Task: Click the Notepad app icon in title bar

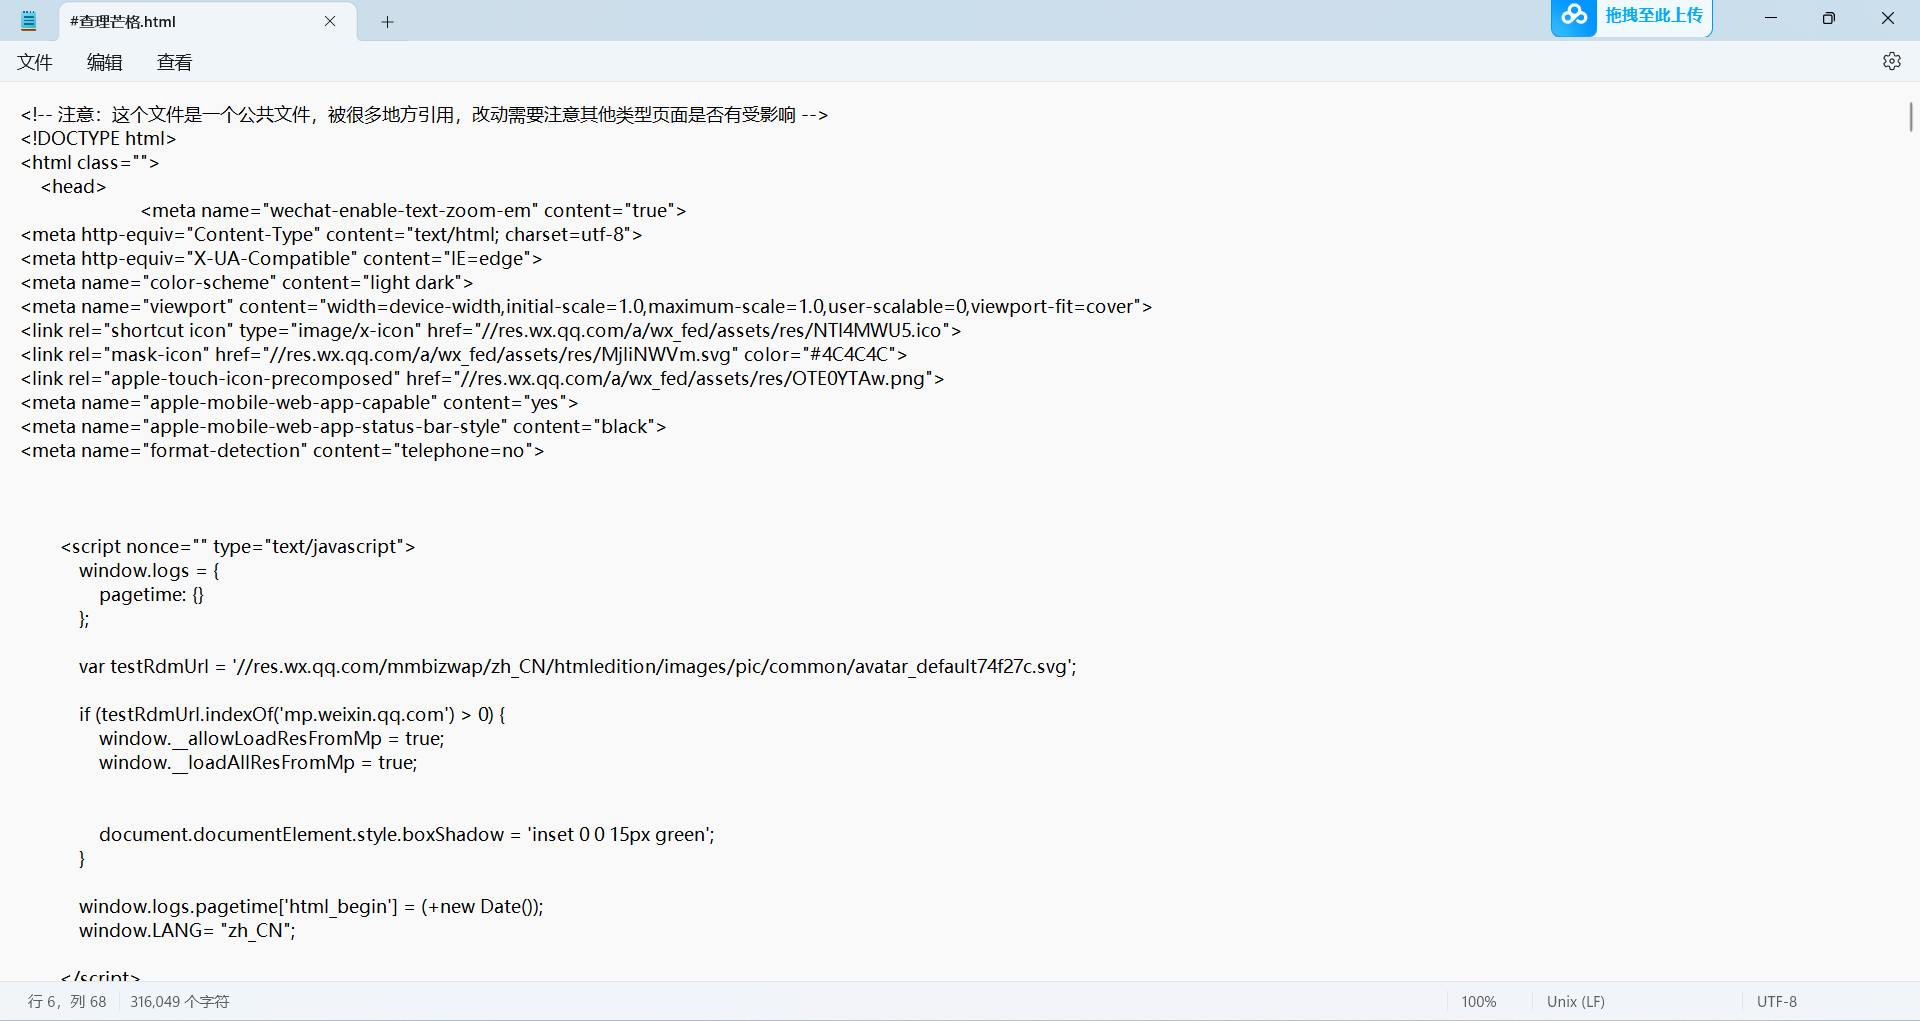Action: (29, 21)
